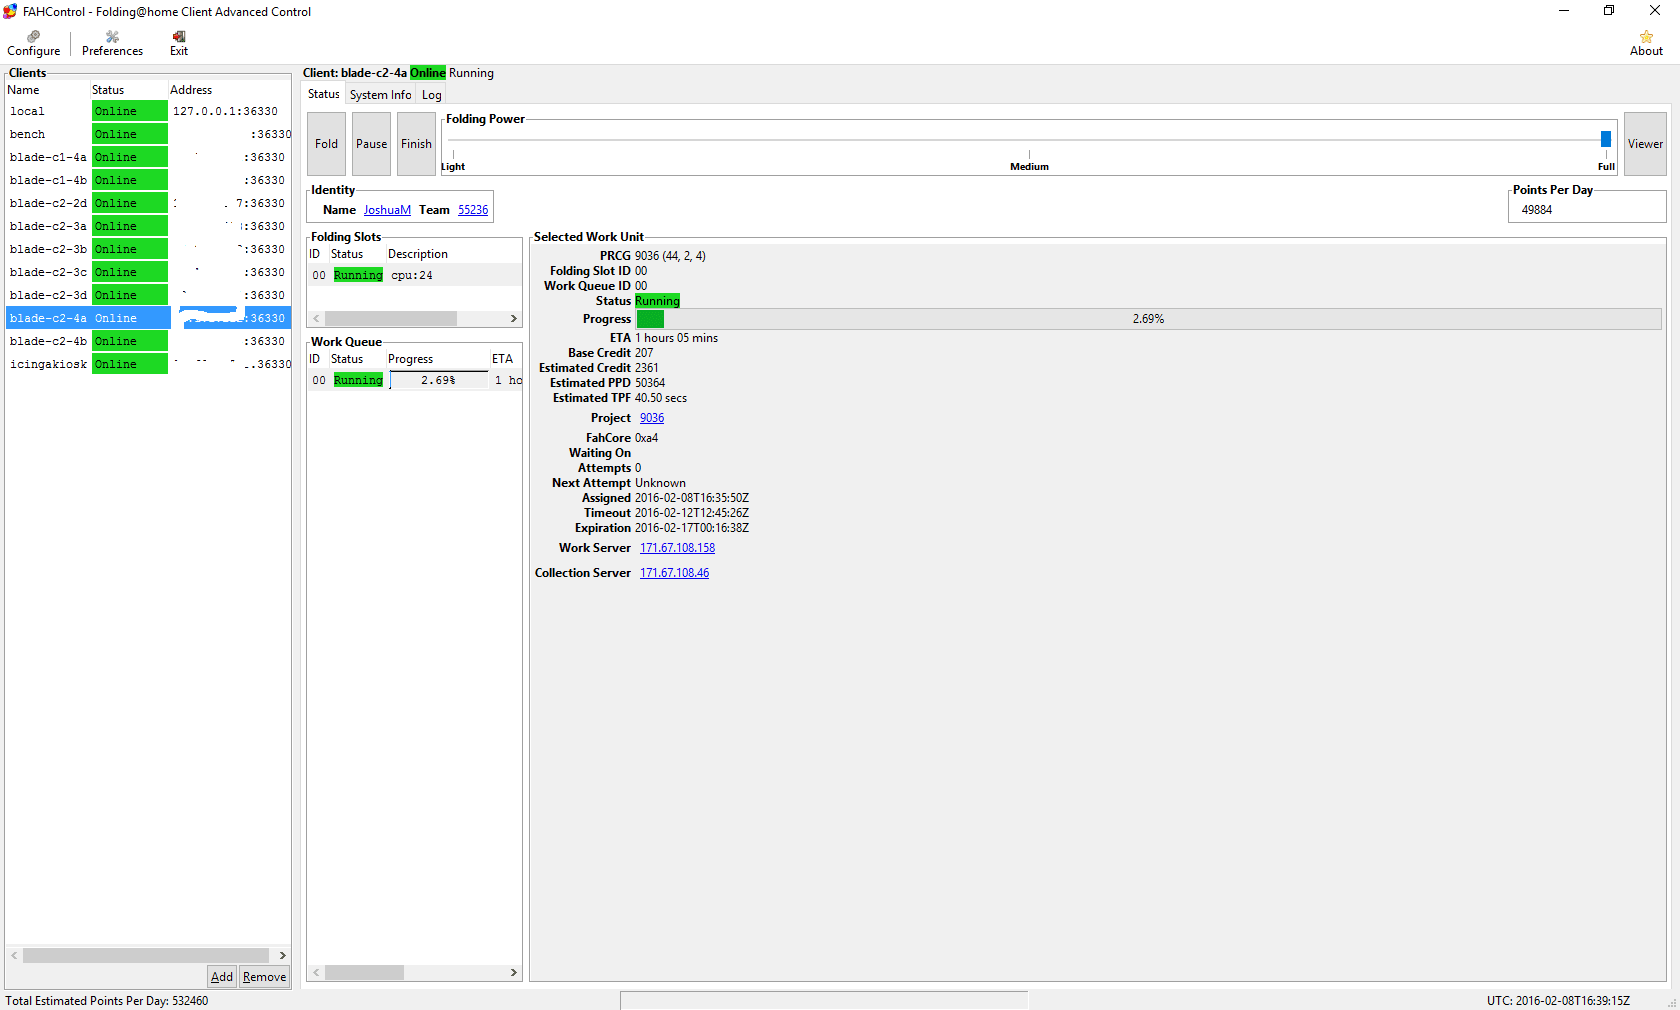Click Folding Slots scrollbar left arrow
Screen dimensions: 1680x1010
tap(316, 318)
